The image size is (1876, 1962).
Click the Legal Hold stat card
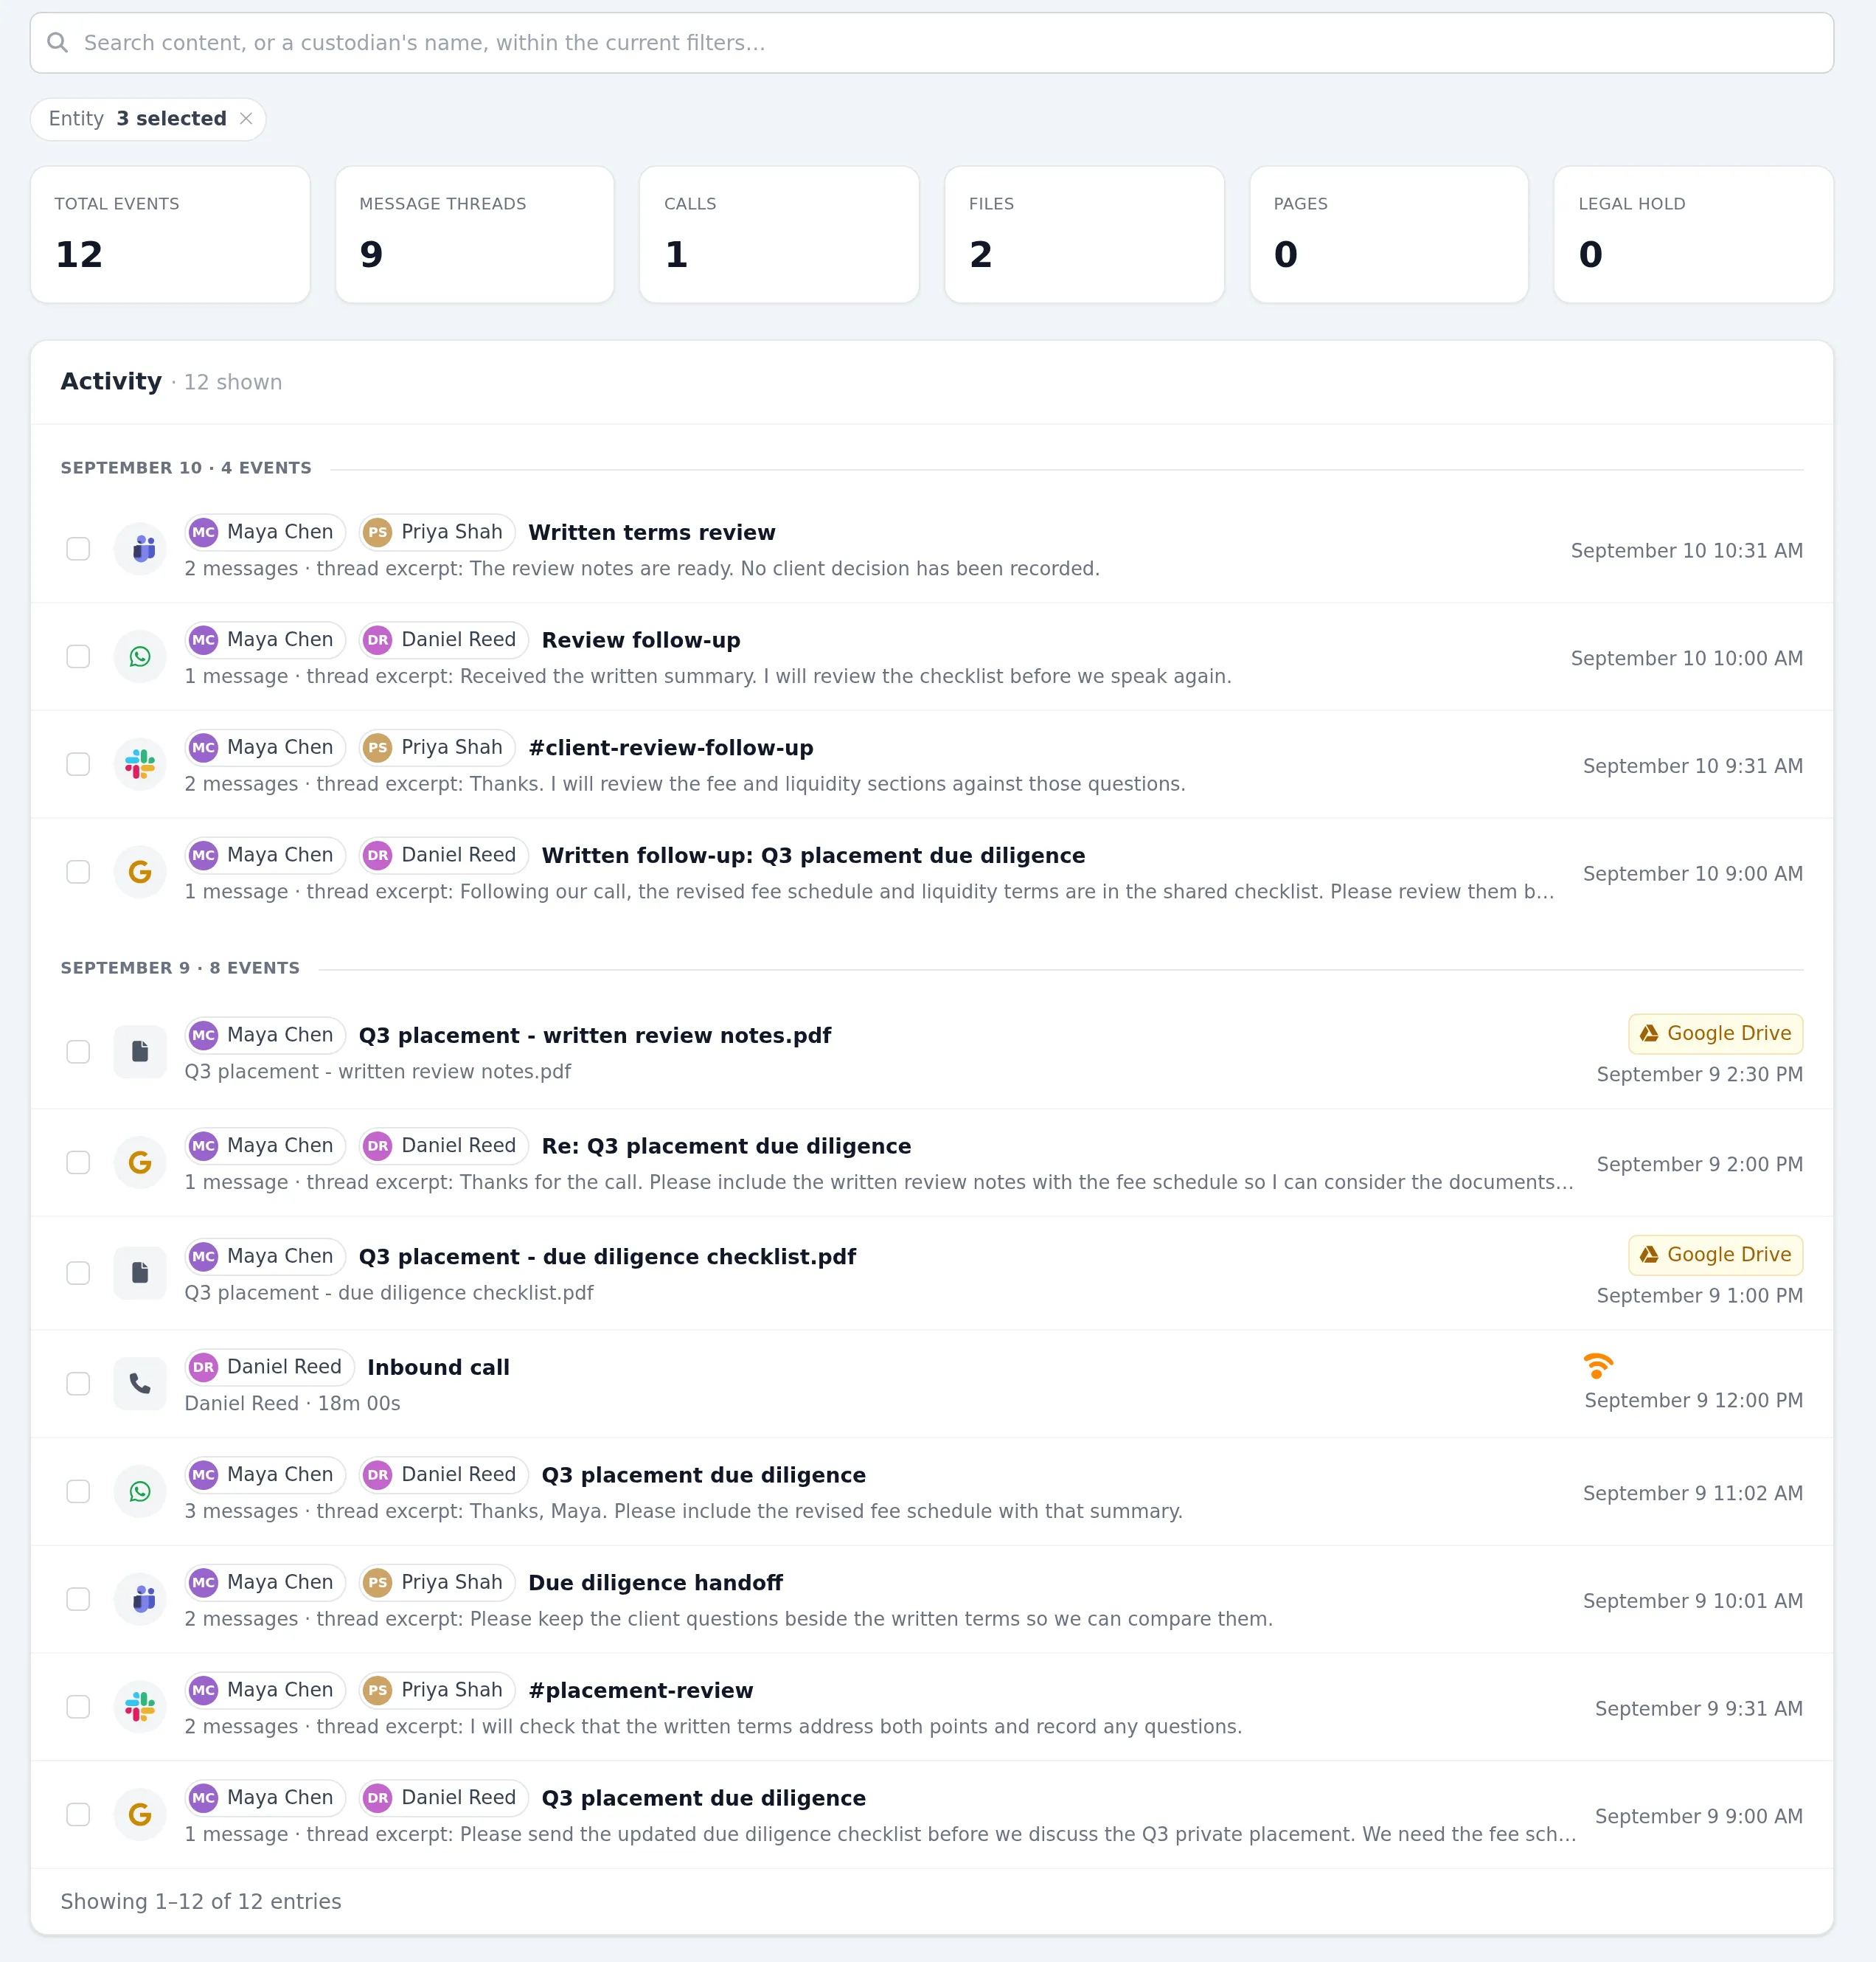(x=1693, y=235)
